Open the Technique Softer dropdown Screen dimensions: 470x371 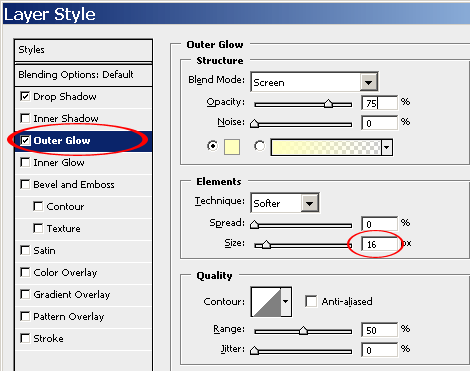(x=310, y=203)
